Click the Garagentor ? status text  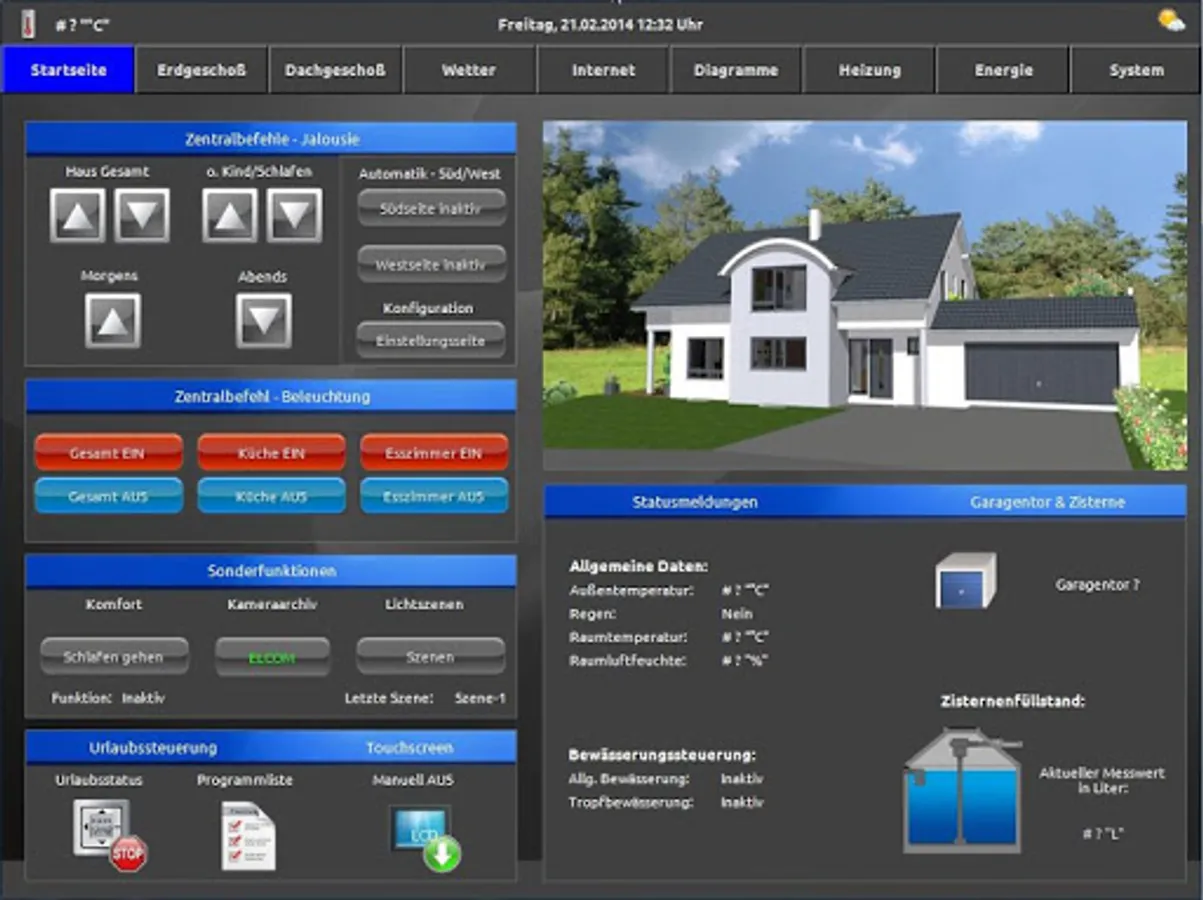point(1097,584)
